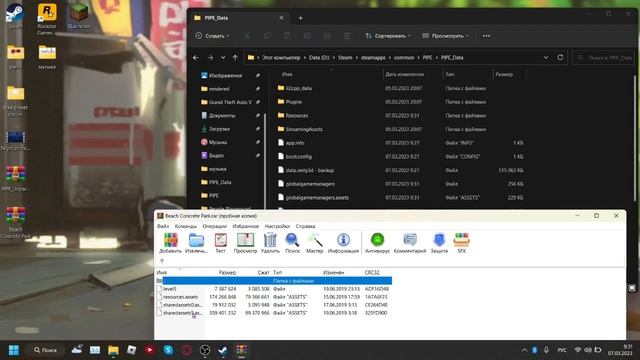Click Data (D:) in the address path
Screen dimensions: 640x360
pyautogui.click(x=319, y=58)
